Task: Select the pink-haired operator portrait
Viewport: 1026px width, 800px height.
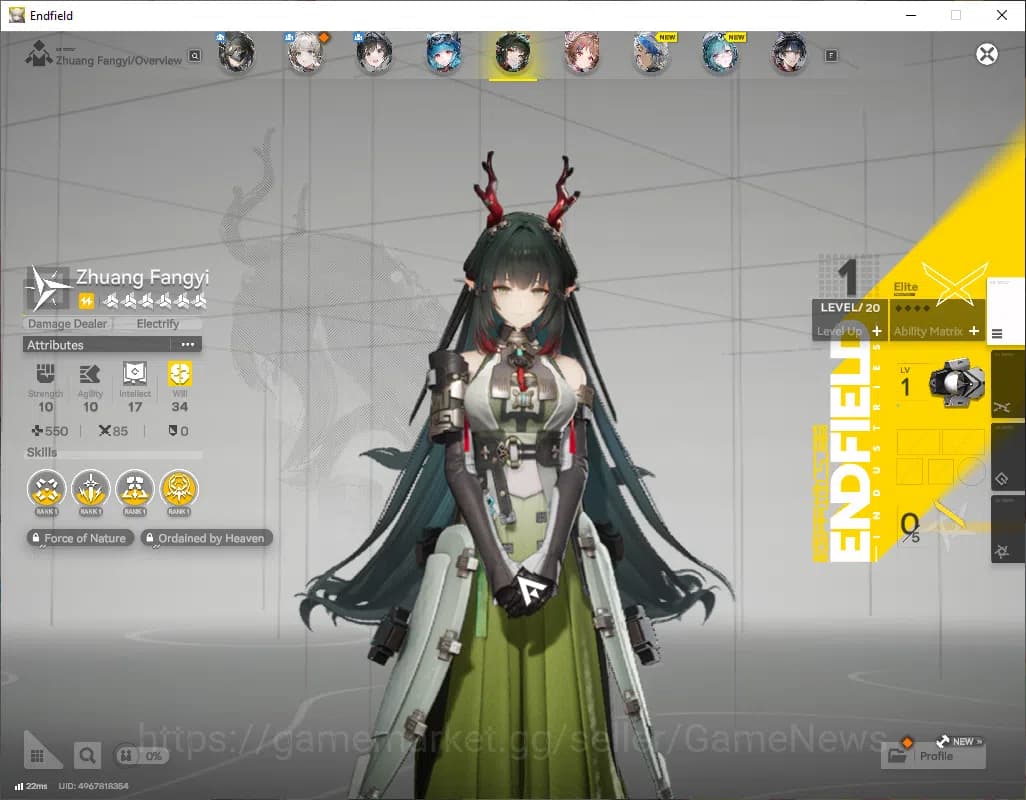Action: click(582, 54)
